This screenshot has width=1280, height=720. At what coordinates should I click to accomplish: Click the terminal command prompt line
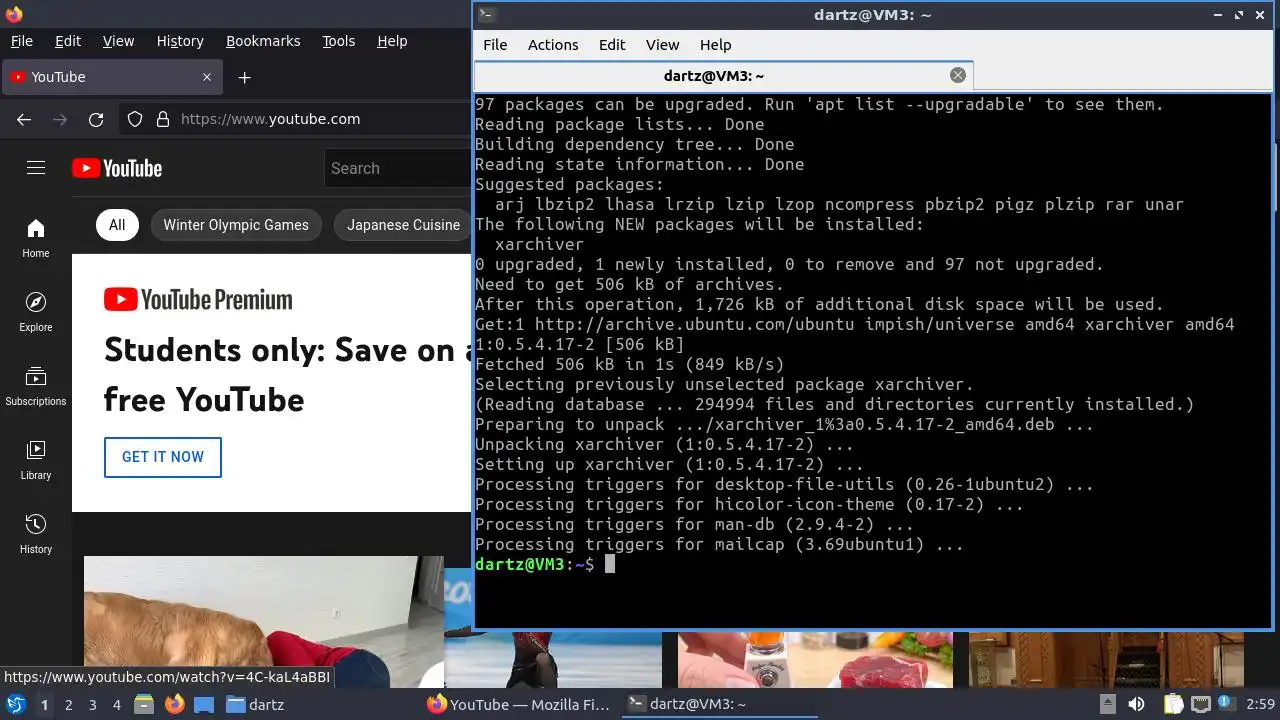click(872, 564)
